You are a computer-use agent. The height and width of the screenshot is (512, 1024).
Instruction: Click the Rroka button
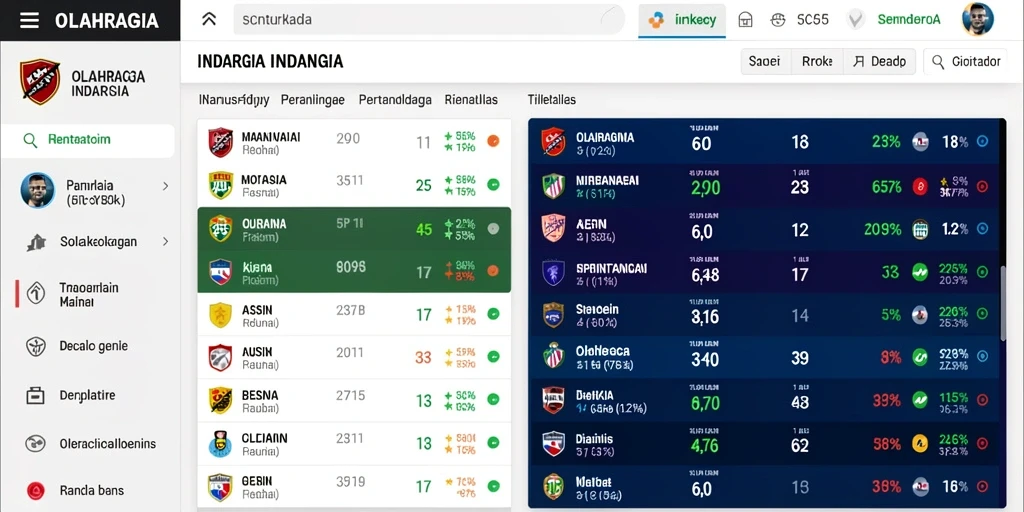tap(817, 62)
